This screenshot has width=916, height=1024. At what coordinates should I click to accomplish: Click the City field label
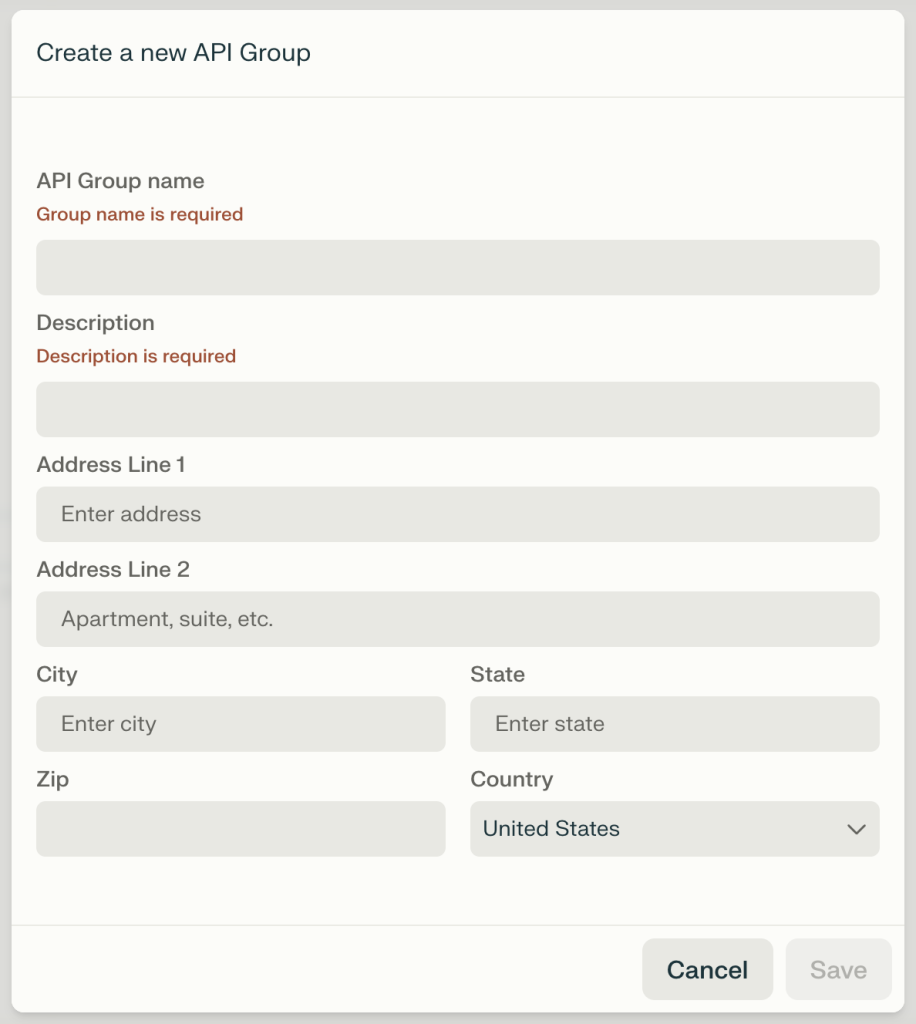[x=57, y=674]
